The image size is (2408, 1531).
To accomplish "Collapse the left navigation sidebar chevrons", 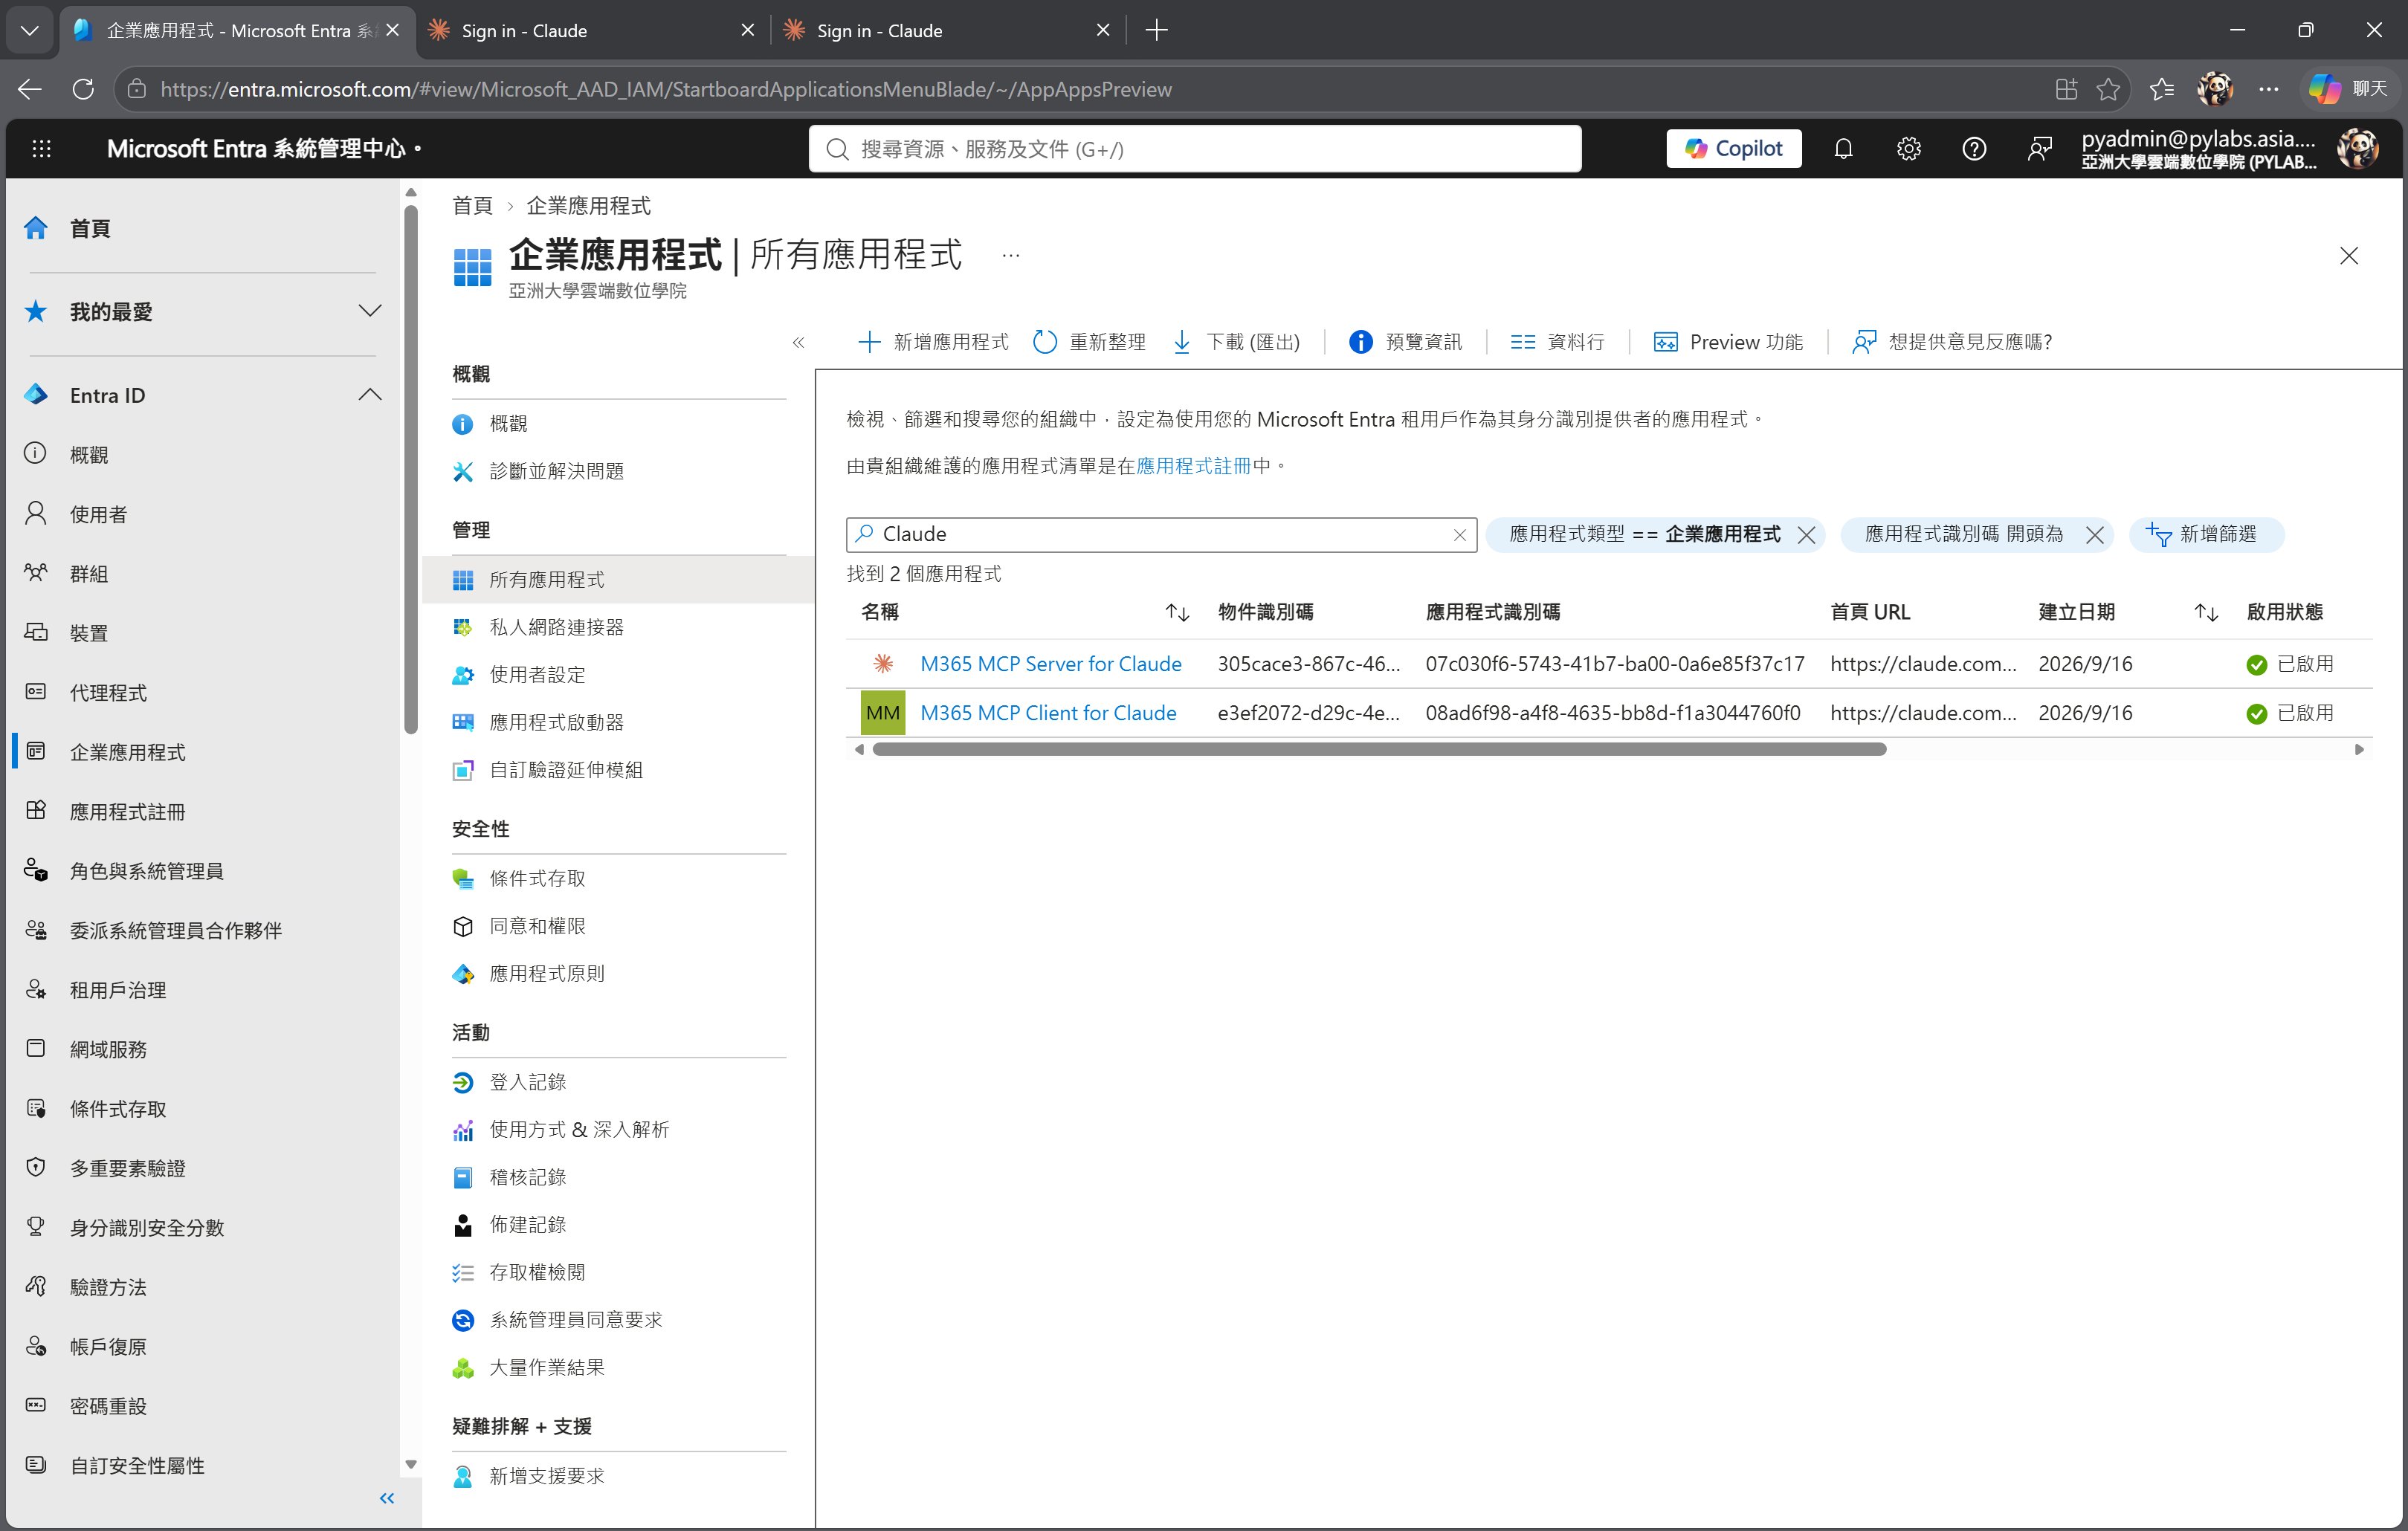I will tap(387, 1497).
